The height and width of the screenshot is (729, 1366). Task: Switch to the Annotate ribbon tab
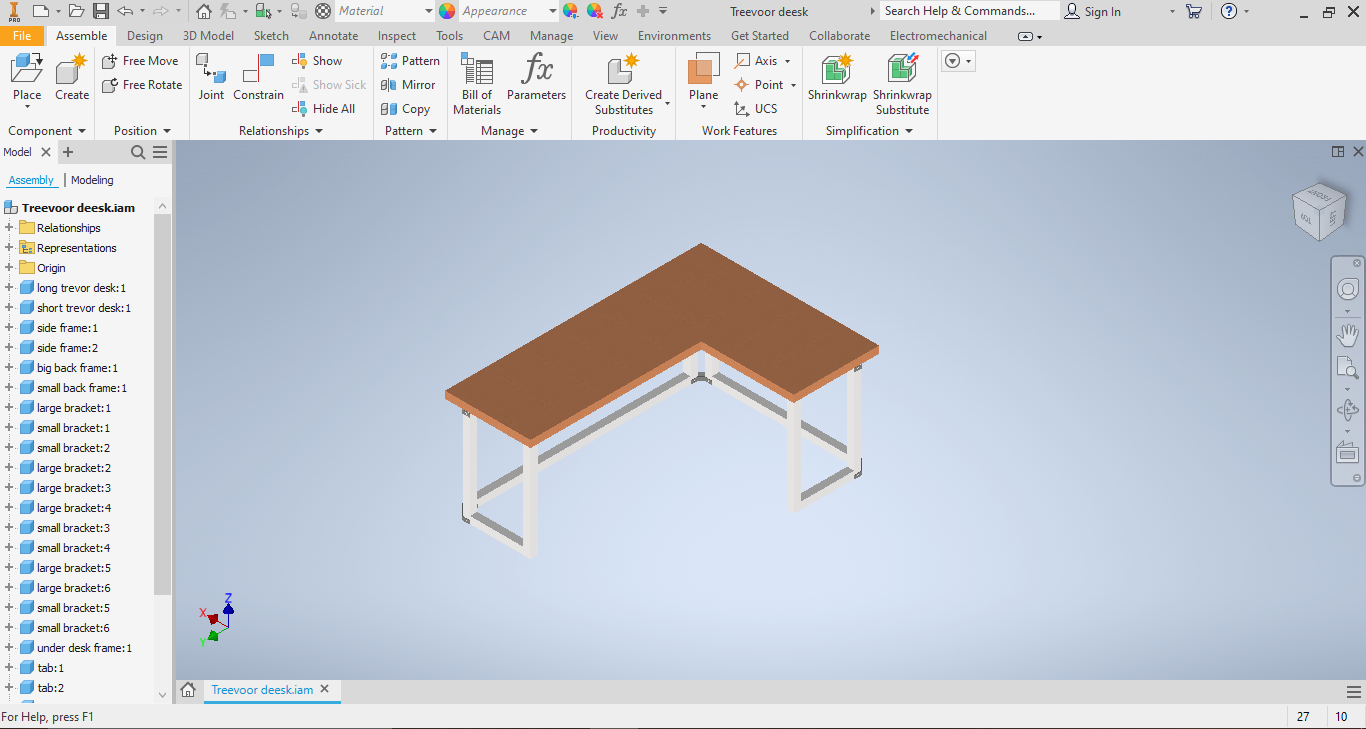coord(333,35)
